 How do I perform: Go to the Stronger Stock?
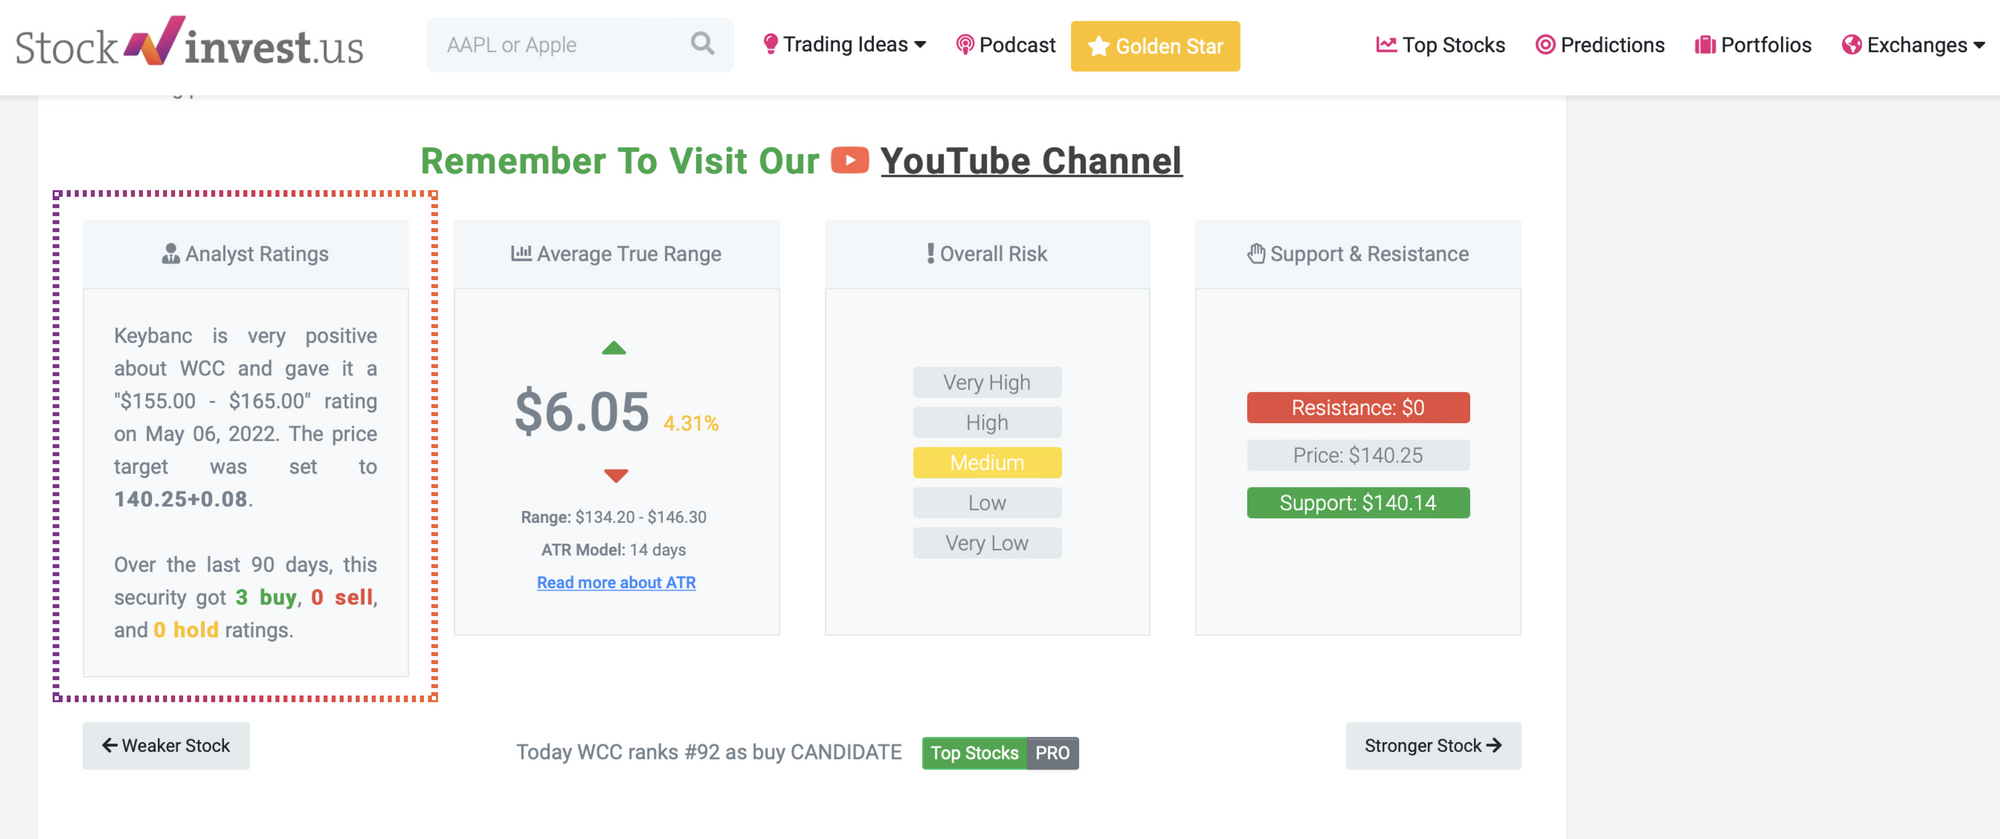point(1433,746)
